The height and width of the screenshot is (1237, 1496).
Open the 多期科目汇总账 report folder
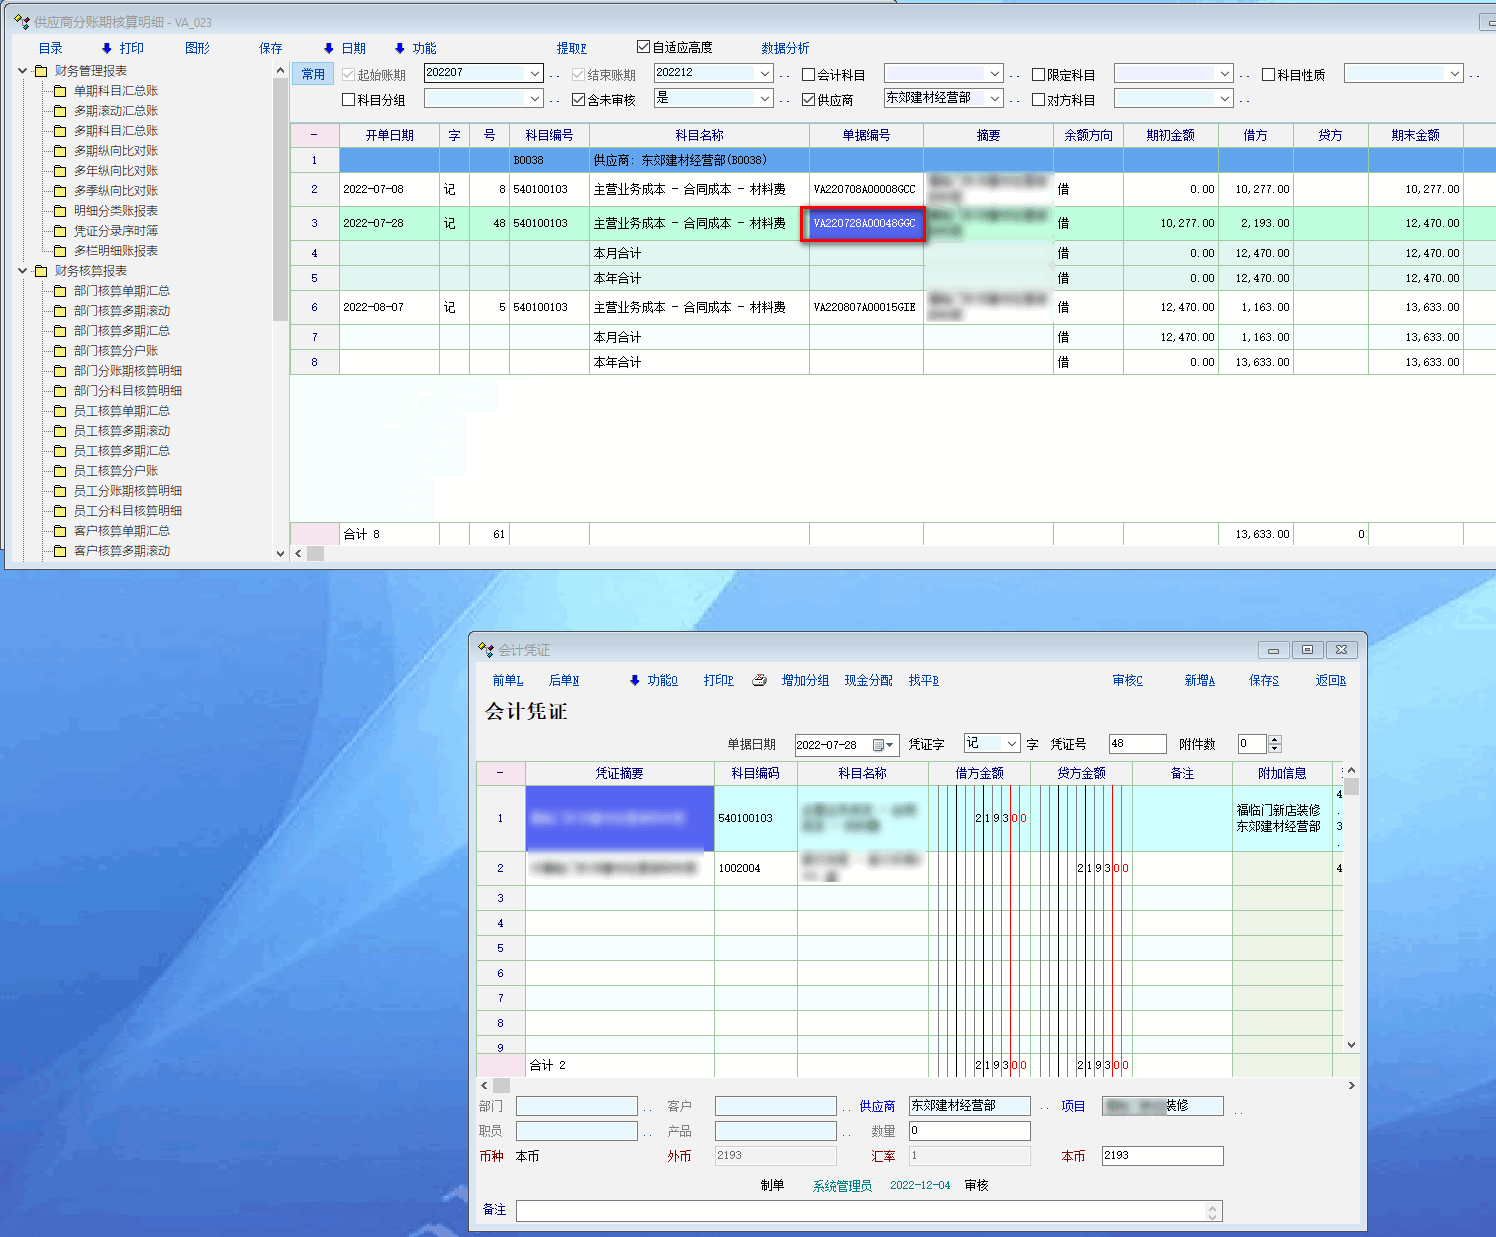click(115, 131)
